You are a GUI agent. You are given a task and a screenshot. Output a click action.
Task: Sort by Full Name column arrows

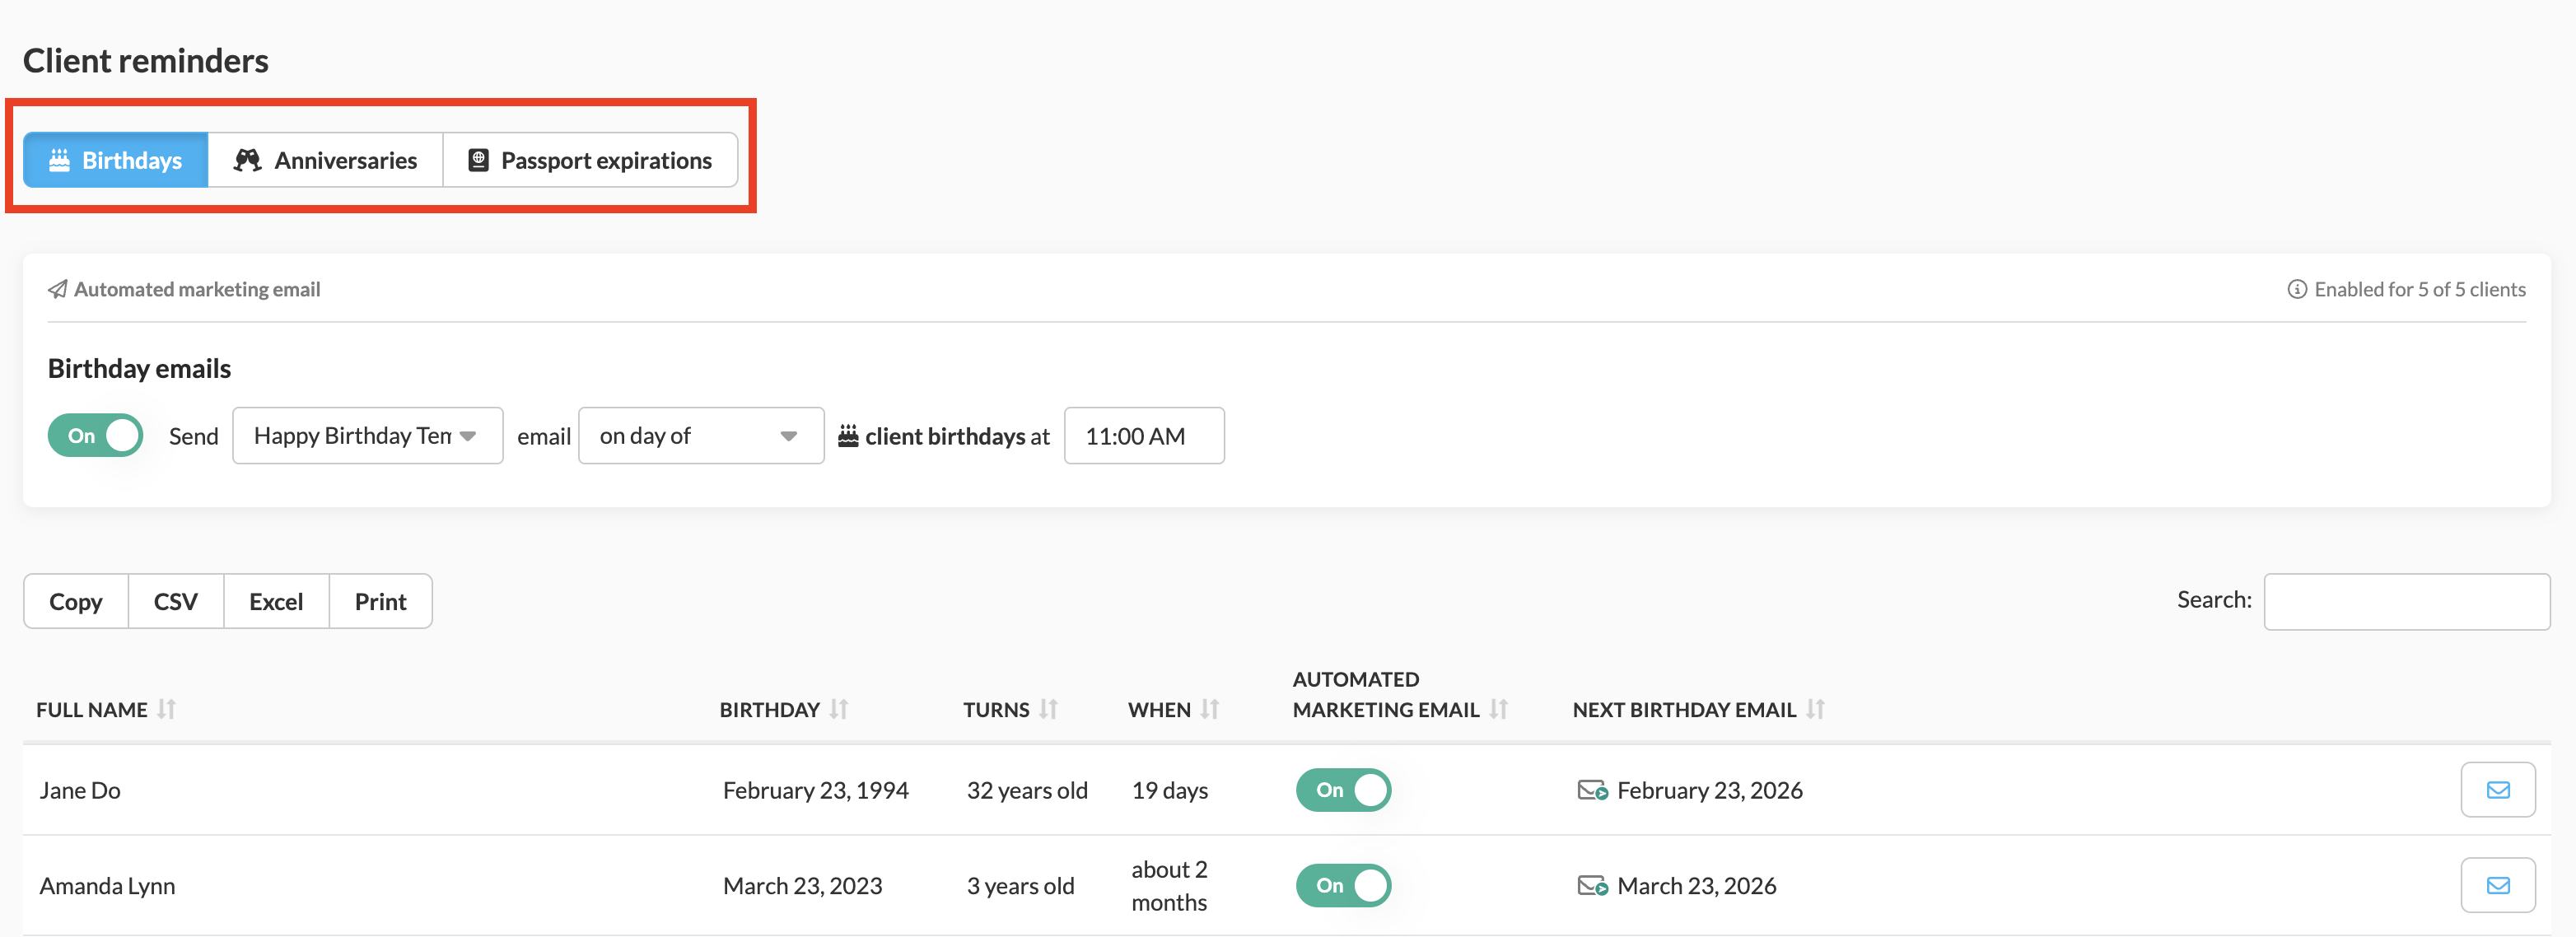pos(167,709)
